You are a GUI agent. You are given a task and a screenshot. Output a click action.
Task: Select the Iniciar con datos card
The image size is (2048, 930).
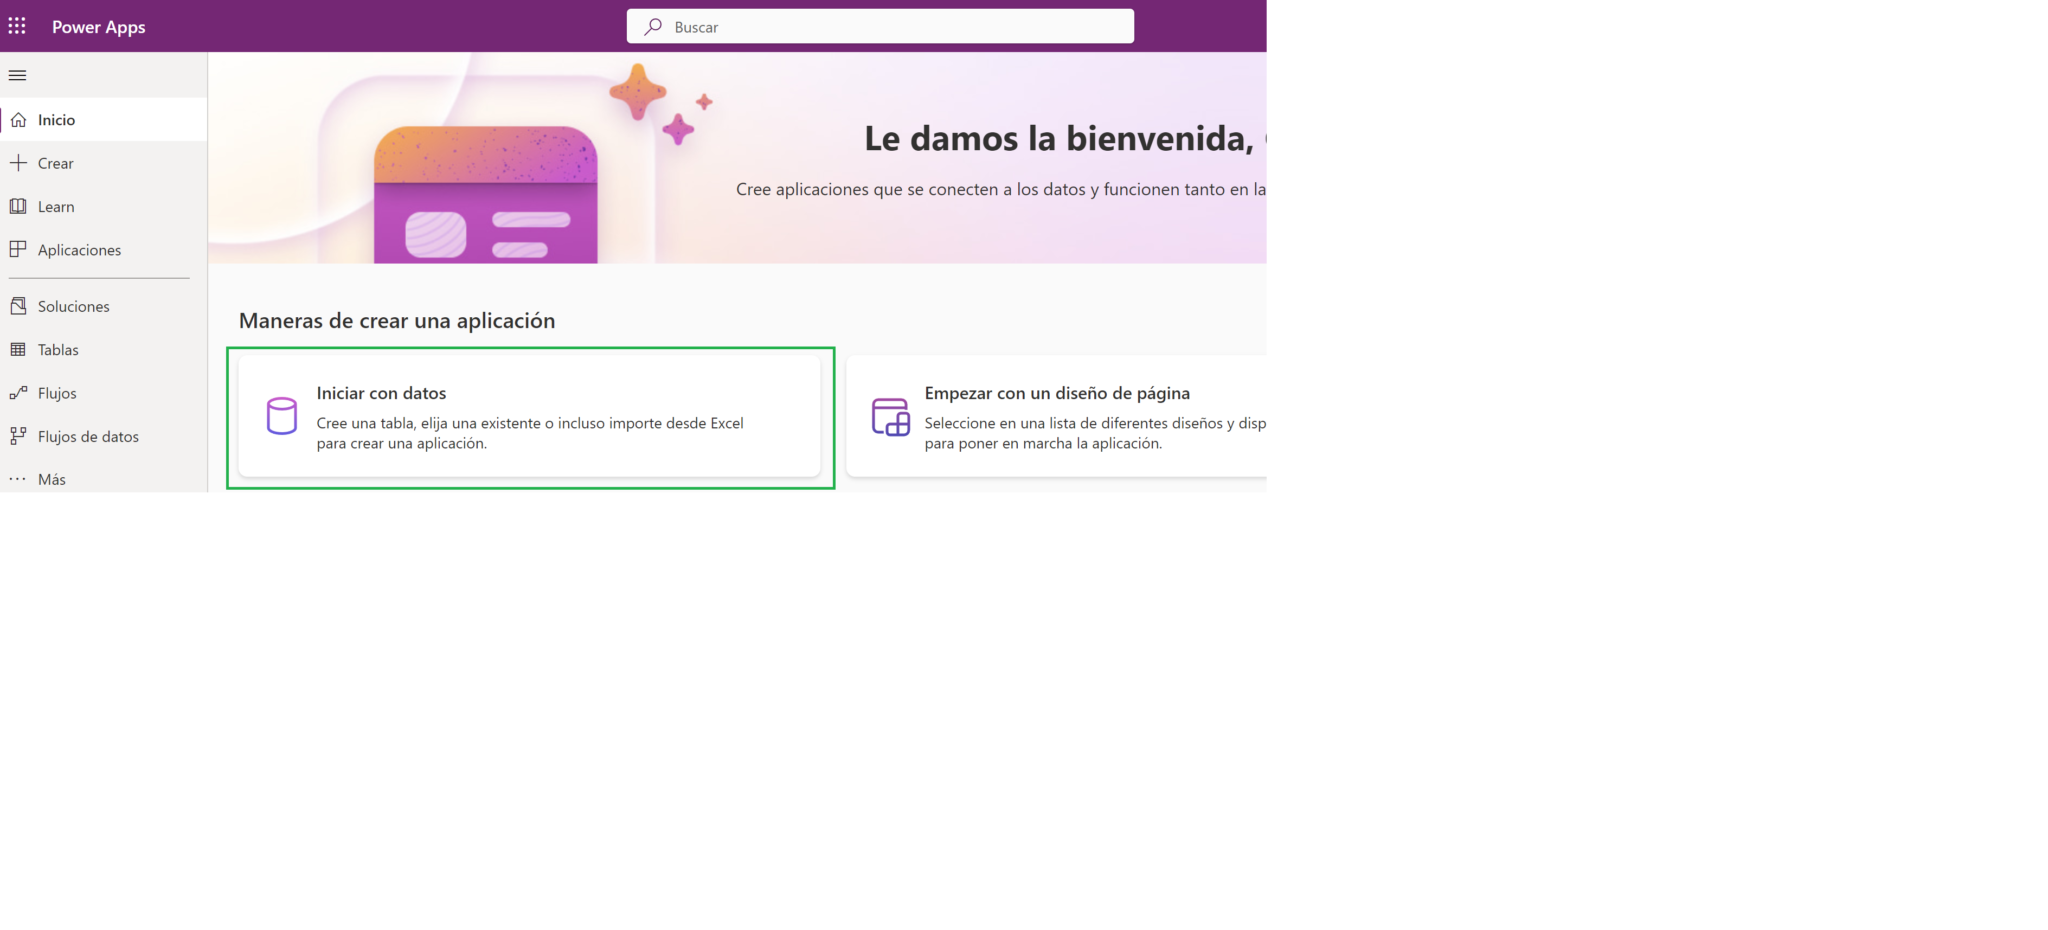point(529,417)
